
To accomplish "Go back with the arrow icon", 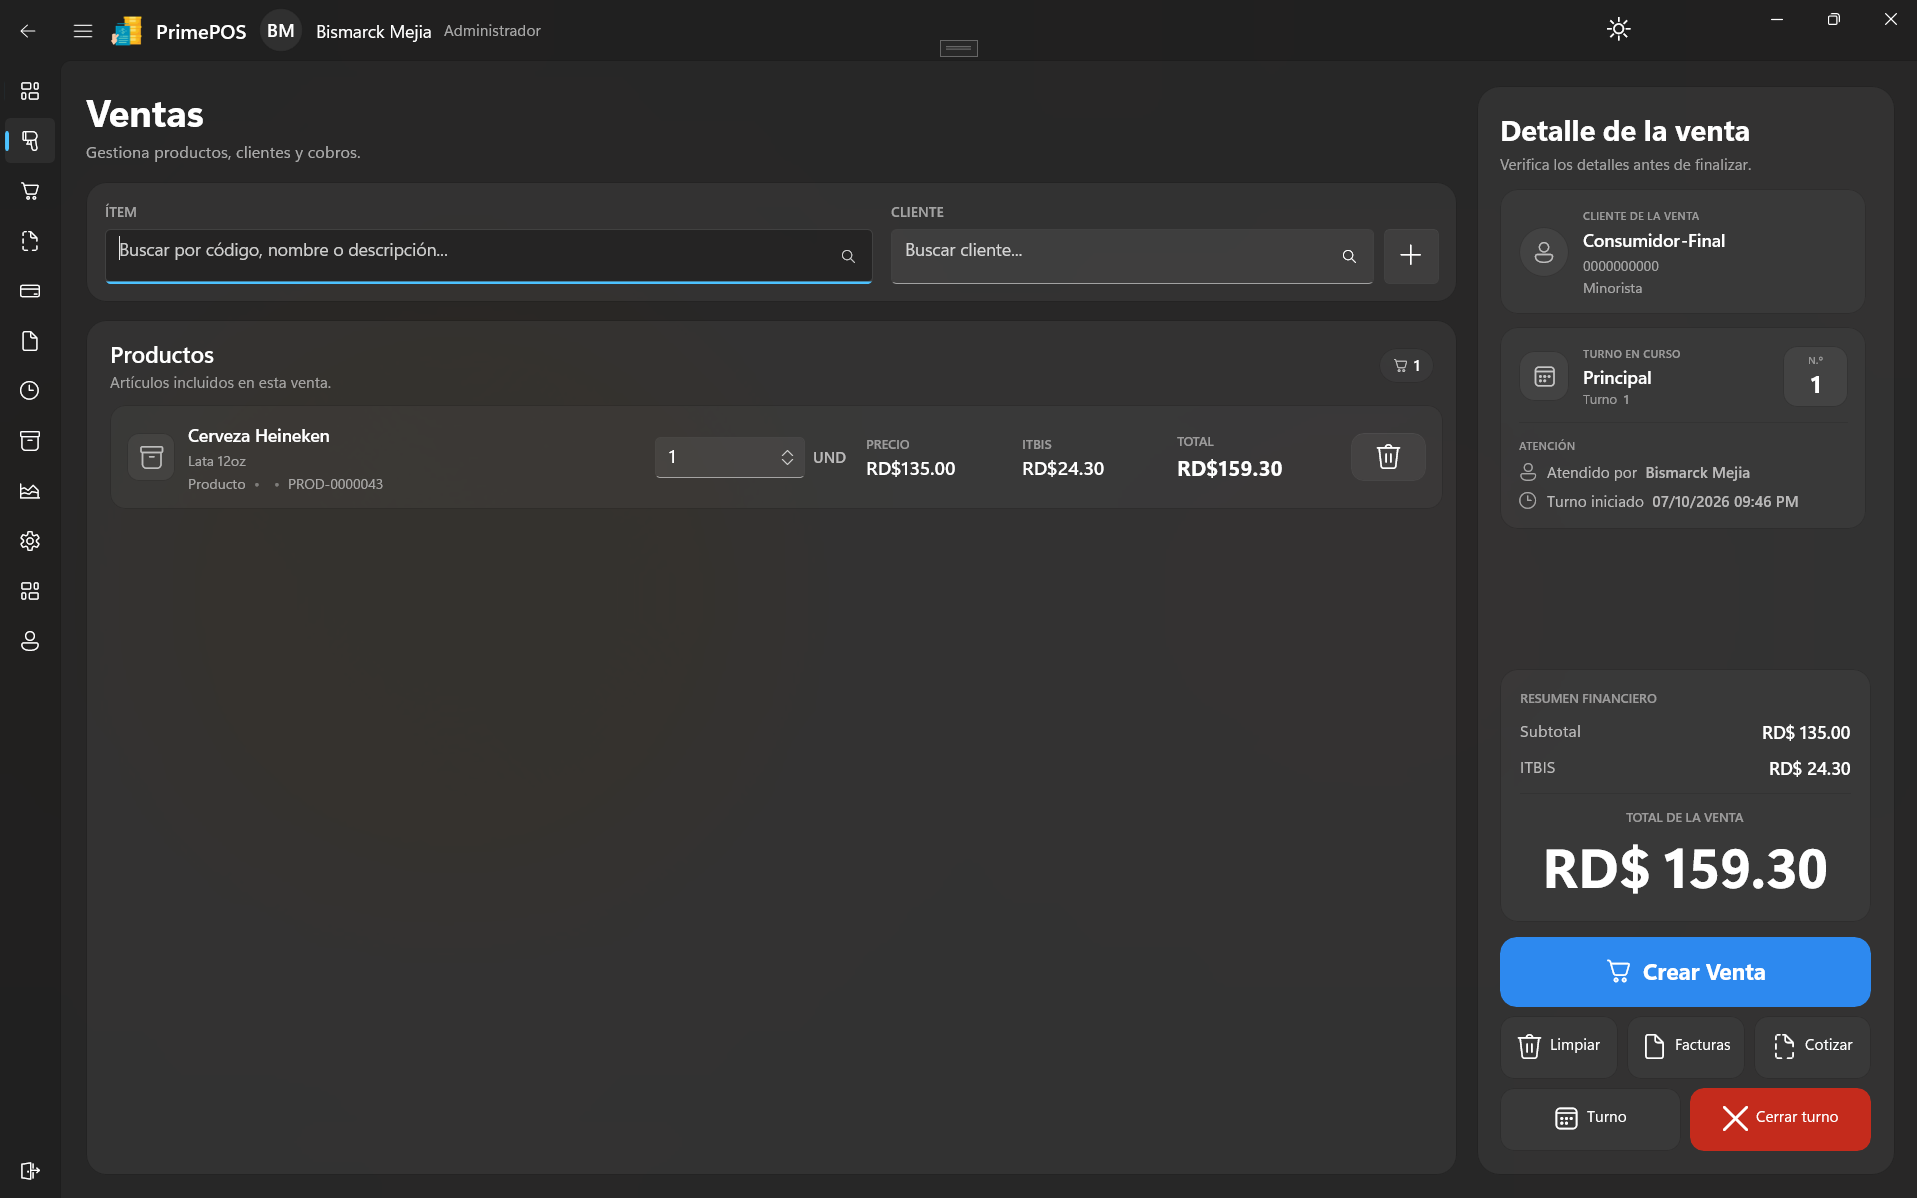I will [x=28, y=31].
